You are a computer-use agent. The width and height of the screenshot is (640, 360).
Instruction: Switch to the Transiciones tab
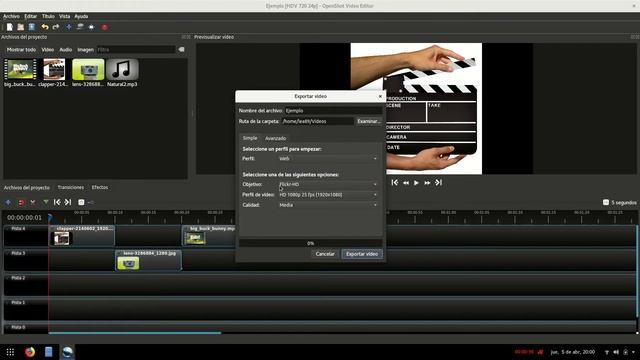click(x=71, y=187)
